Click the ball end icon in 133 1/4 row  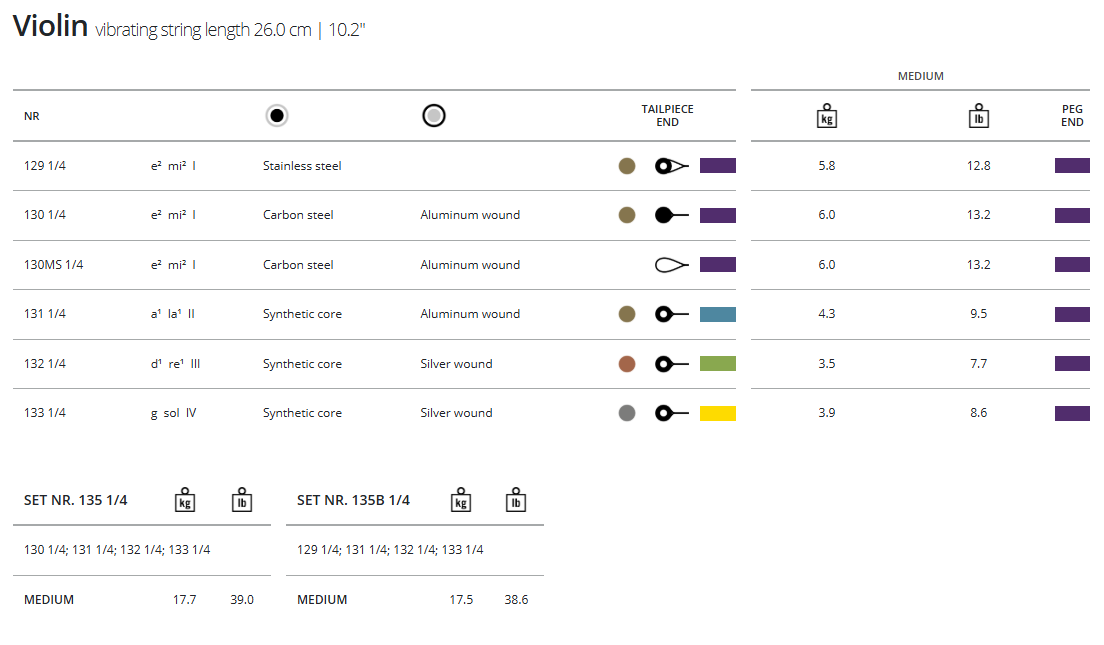(671, 413)
